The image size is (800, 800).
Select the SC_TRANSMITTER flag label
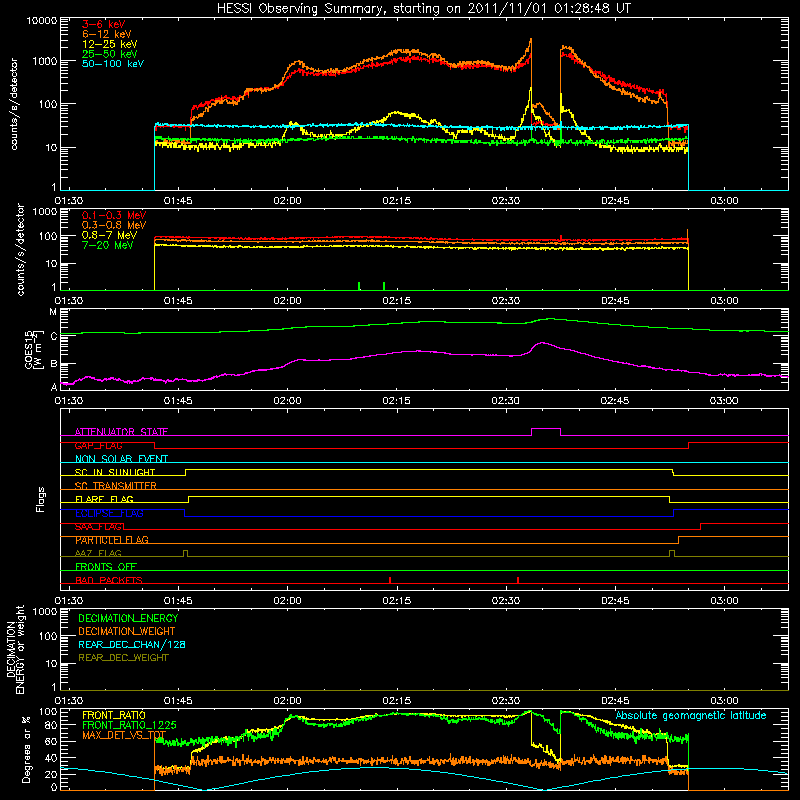[115, 486]
